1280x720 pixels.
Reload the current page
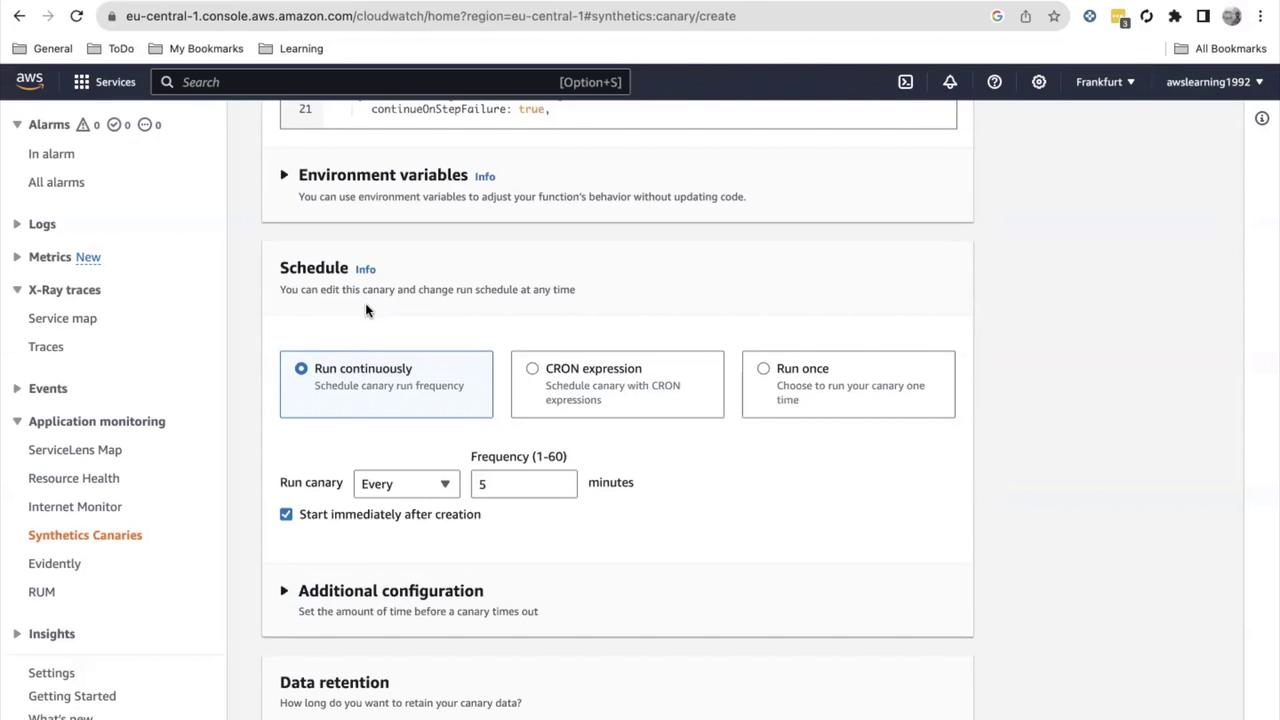tap(76, 16)
